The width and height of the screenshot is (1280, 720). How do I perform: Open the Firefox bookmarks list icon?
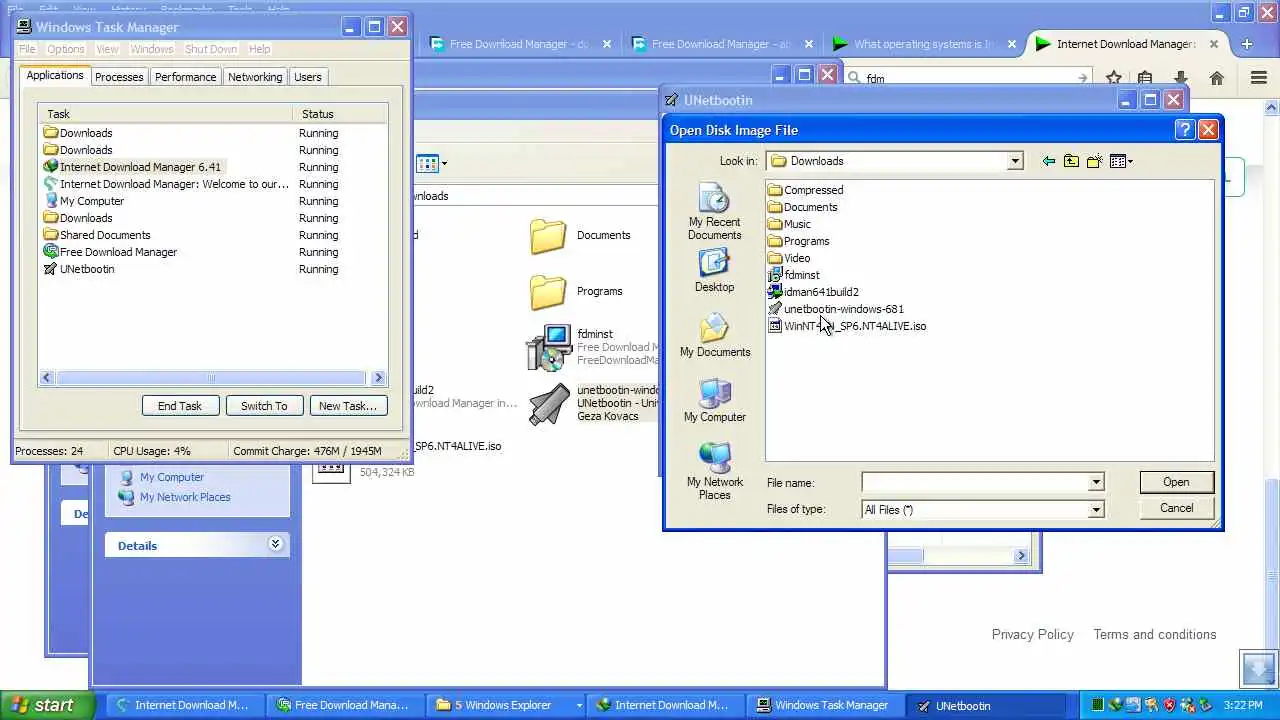click(x=1146, y=78)
